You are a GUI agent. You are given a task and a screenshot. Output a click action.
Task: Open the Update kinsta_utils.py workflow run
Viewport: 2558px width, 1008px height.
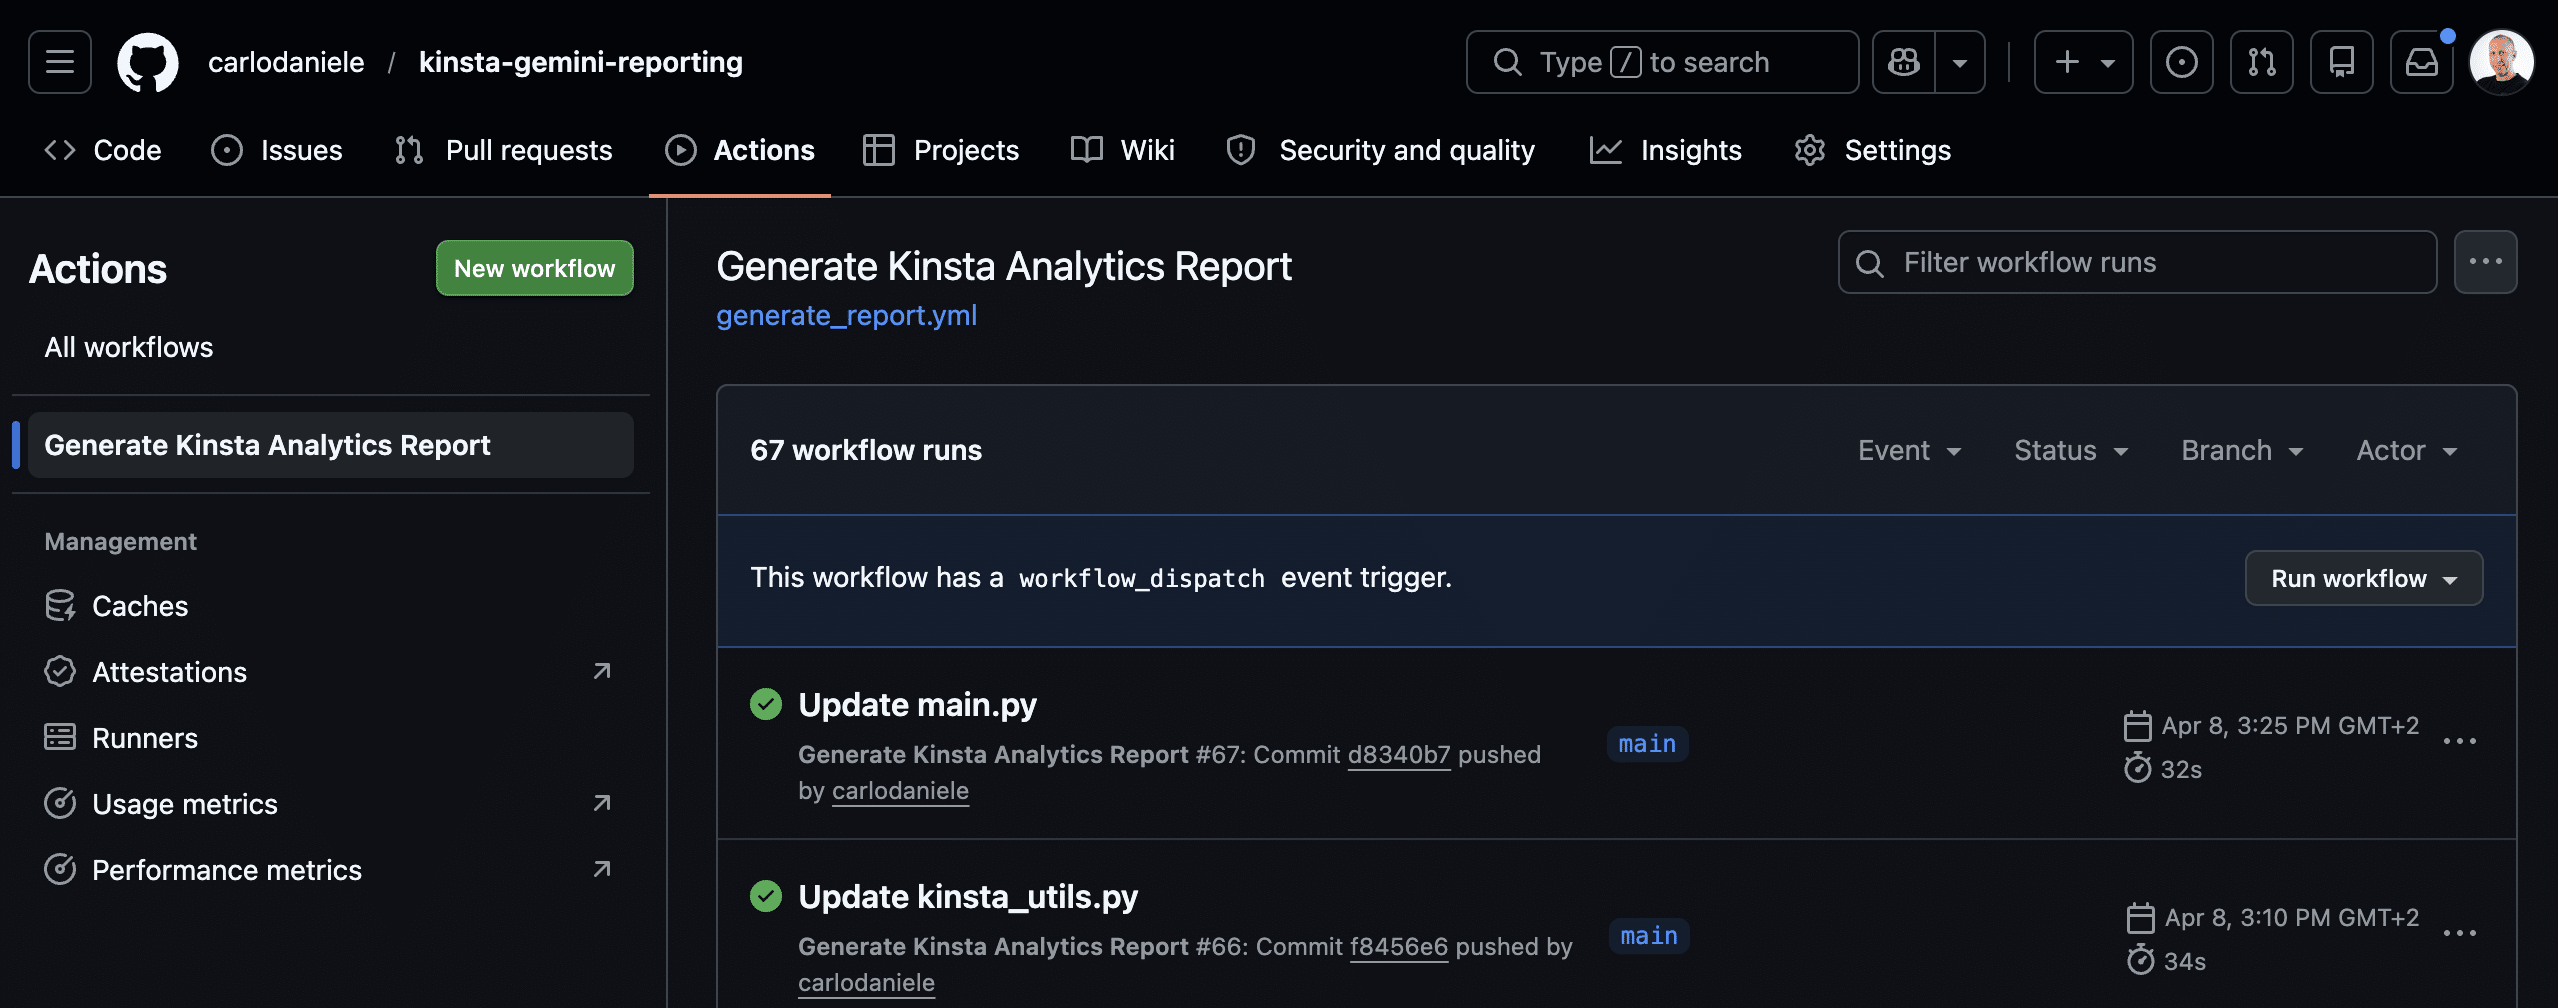click(x=968, y=897)
